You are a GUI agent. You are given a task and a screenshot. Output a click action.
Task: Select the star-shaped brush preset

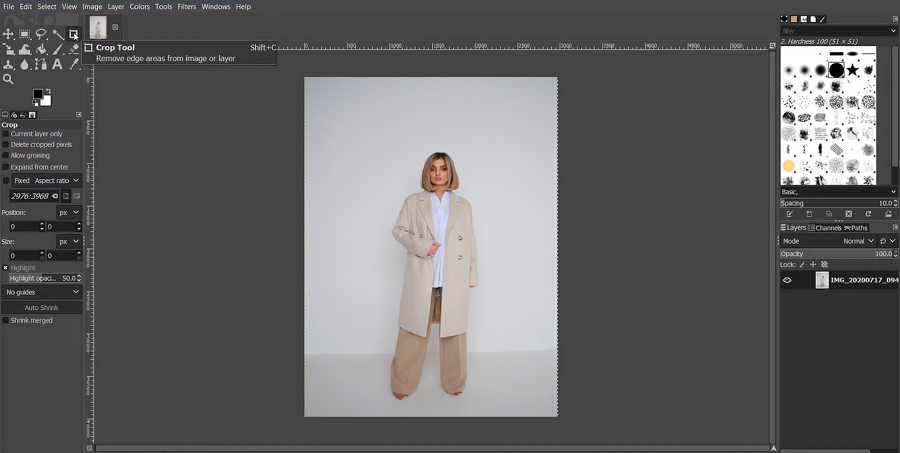[x=853, y=70]
